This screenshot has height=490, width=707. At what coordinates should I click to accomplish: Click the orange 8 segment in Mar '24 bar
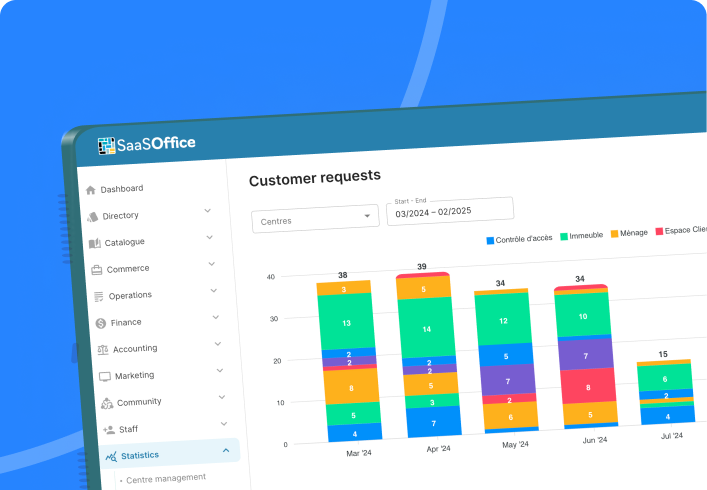(351, 387)
